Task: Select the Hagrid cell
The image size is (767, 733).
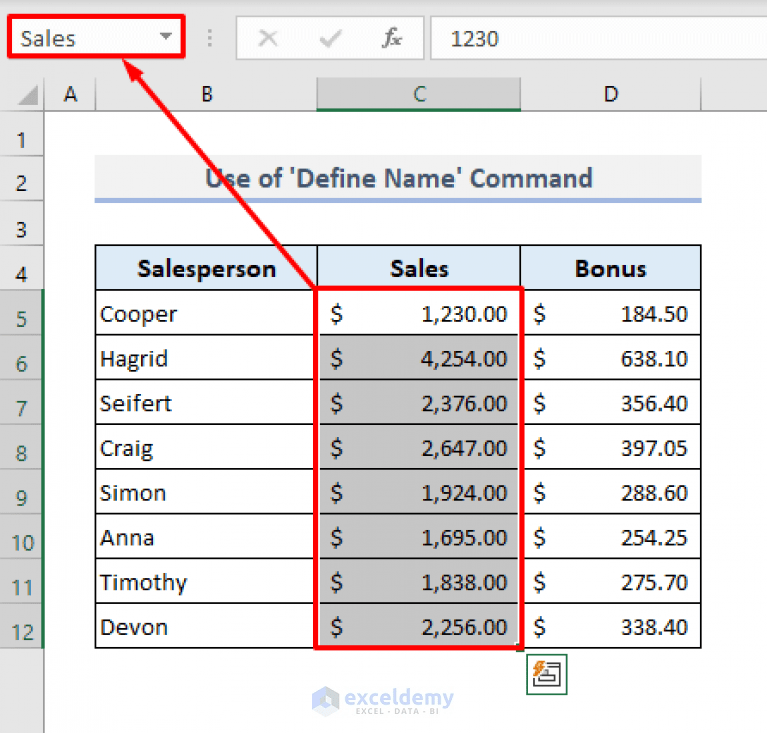Action: pyautogui.click(x=205, y=358)
